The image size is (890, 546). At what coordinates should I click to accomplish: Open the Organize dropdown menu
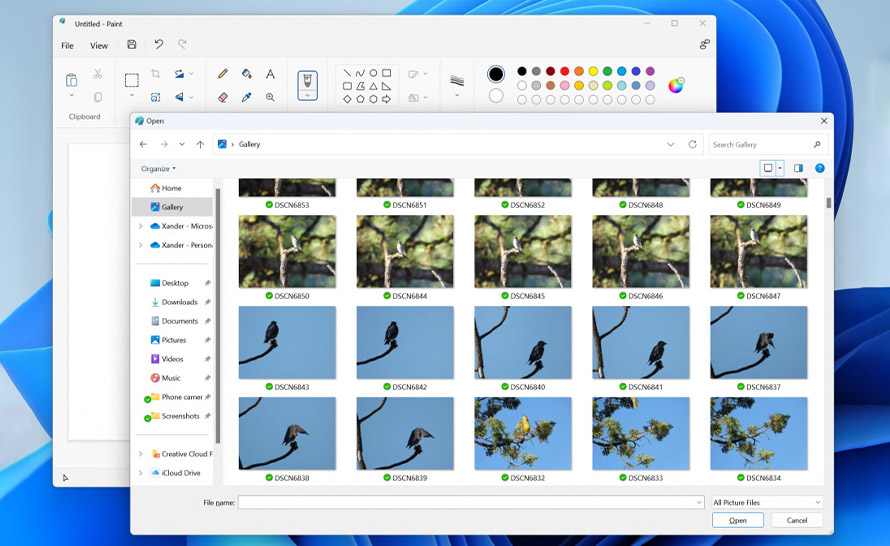pos(158,169)
